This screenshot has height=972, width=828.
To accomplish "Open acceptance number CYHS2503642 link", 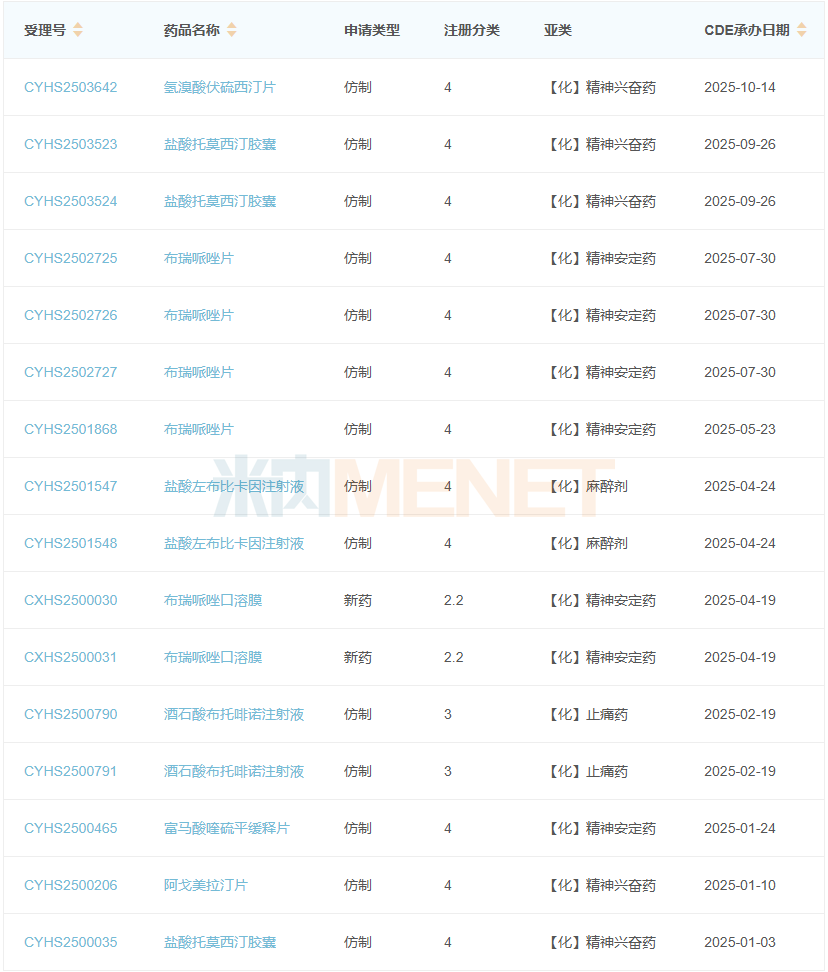I will coord(70,87).
